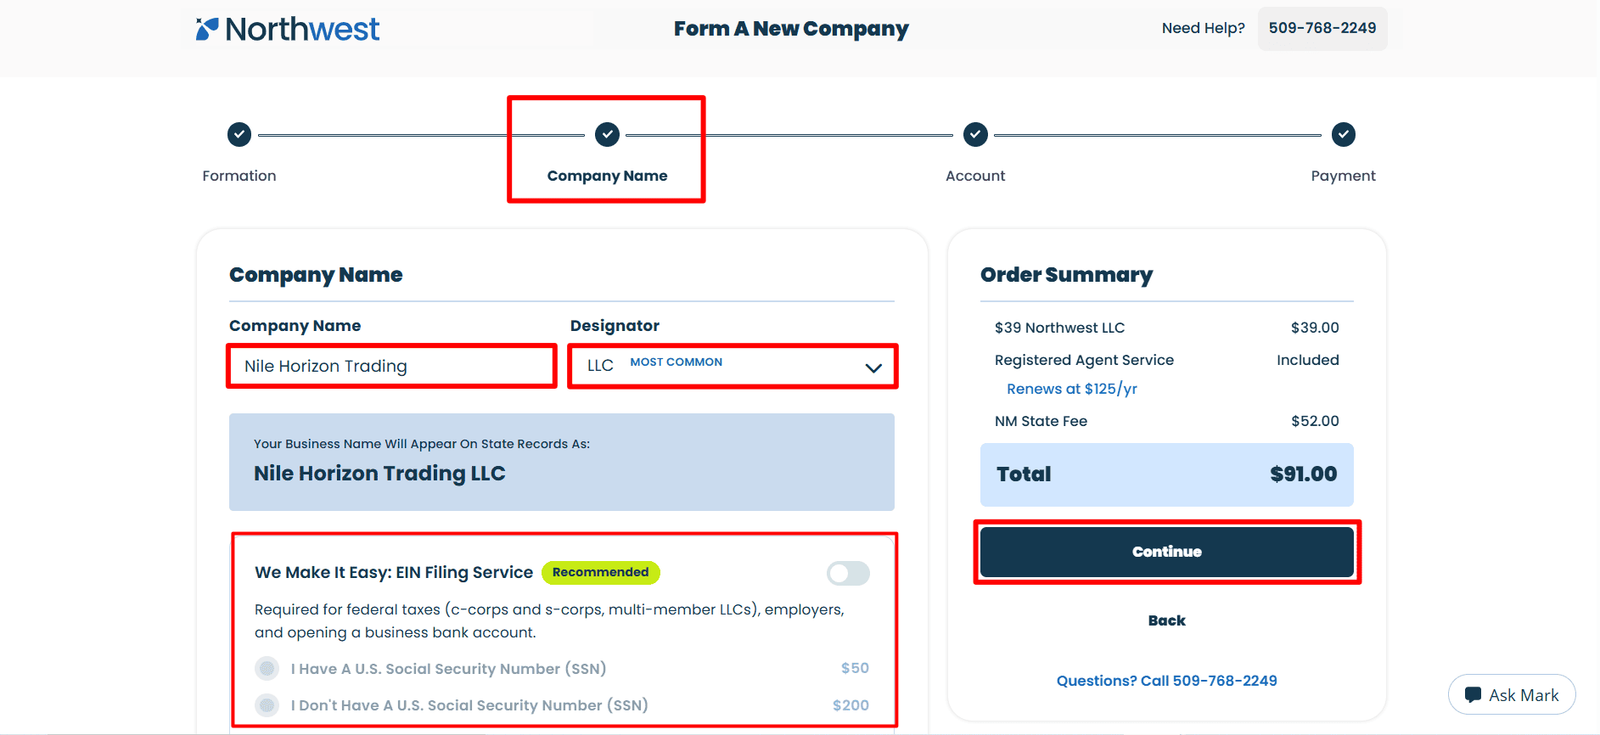Go to the Payment step label

coord(1343,176)
